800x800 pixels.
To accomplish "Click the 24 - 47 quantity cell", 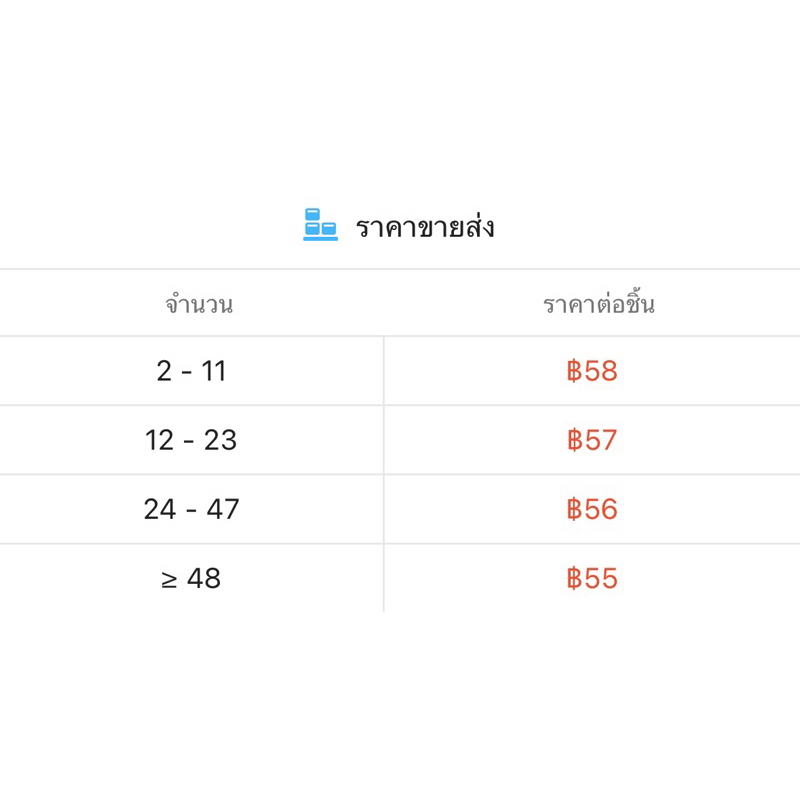I will [191, 509].
